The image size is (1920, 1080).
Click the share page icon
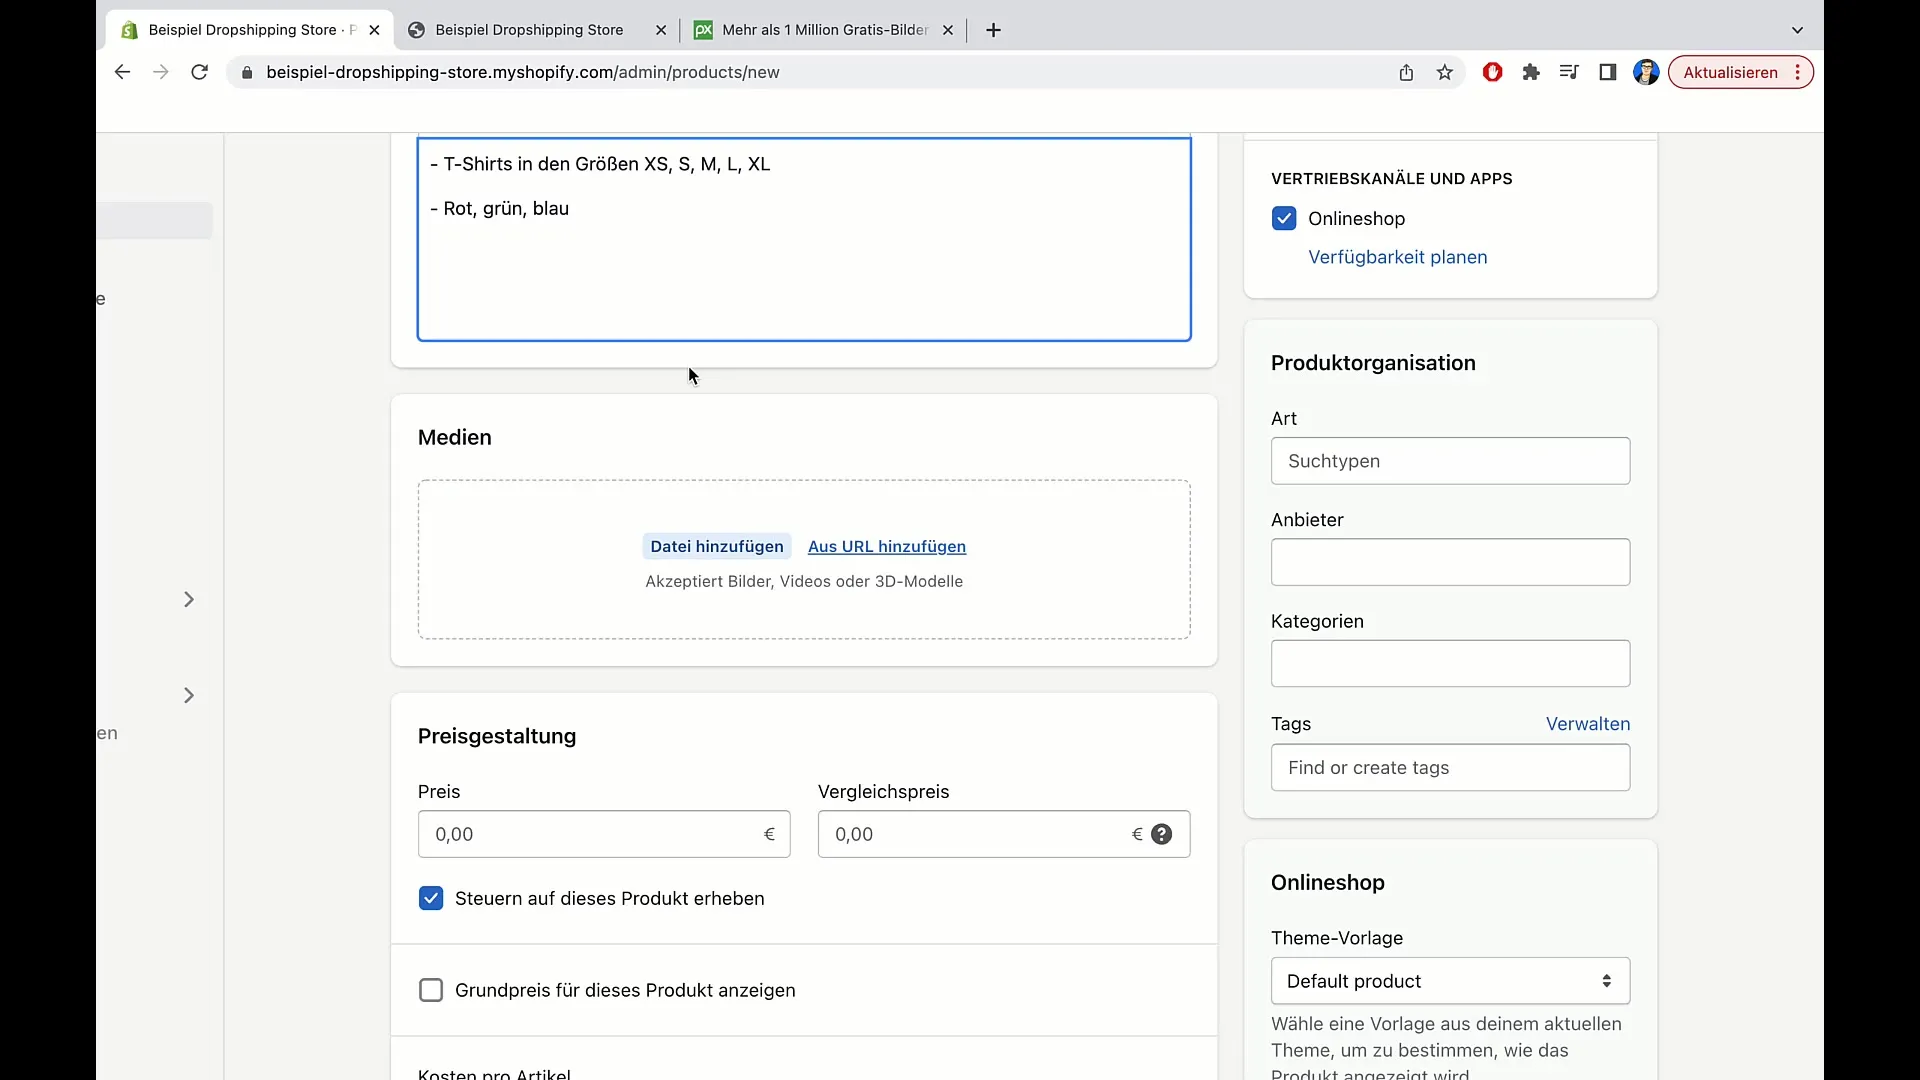pyautogui.click(x=1406, y=72)
